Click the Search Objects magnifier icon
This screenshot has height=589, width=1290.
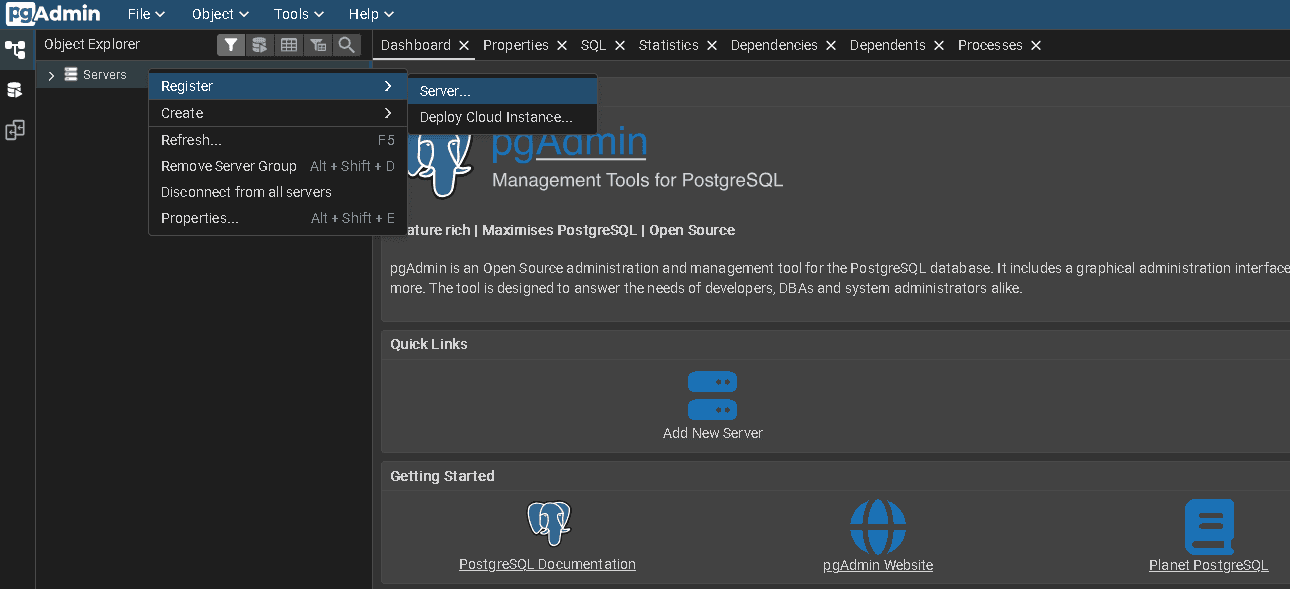(346, 45)
